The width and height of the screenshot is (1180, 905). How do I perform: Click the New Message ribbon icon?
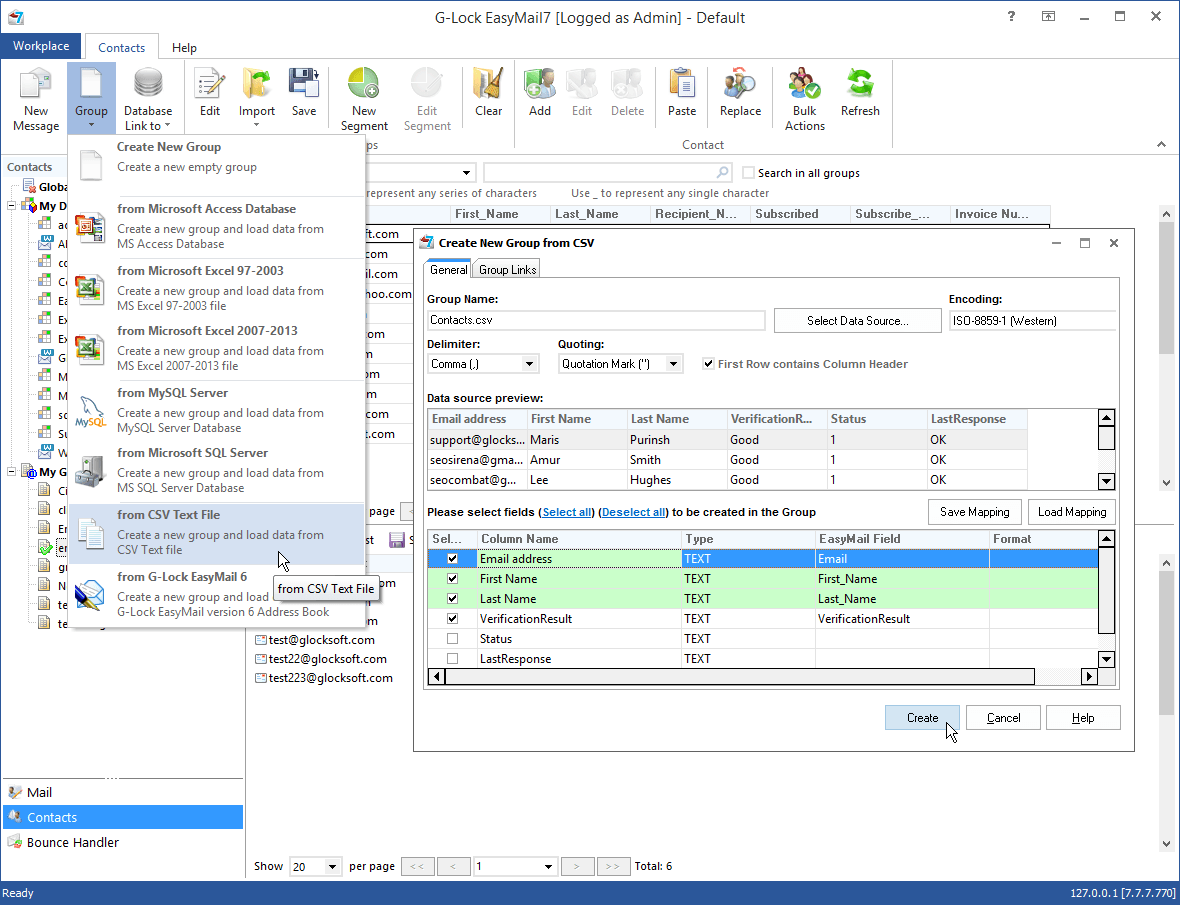[x=35, y=99]
